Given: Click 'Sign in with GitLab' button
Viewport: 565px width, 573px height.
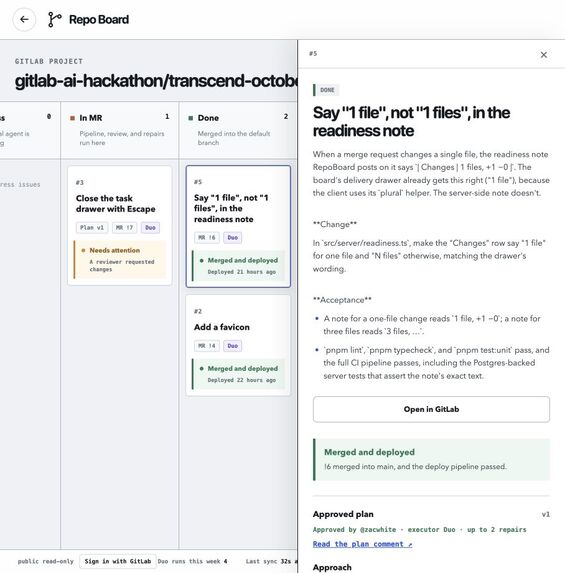Looking at the screenshot, I should [x=118, y=561].
